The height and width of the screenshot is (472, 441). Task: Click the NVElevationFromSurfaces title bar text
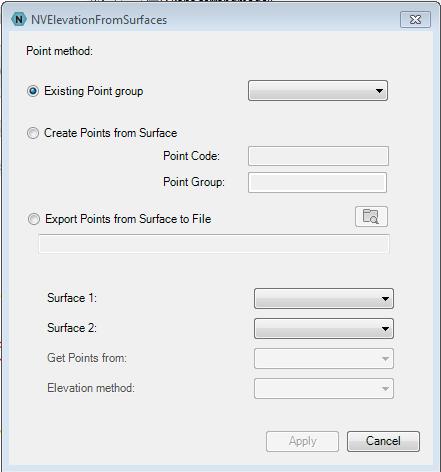click(x=99, y=20)
